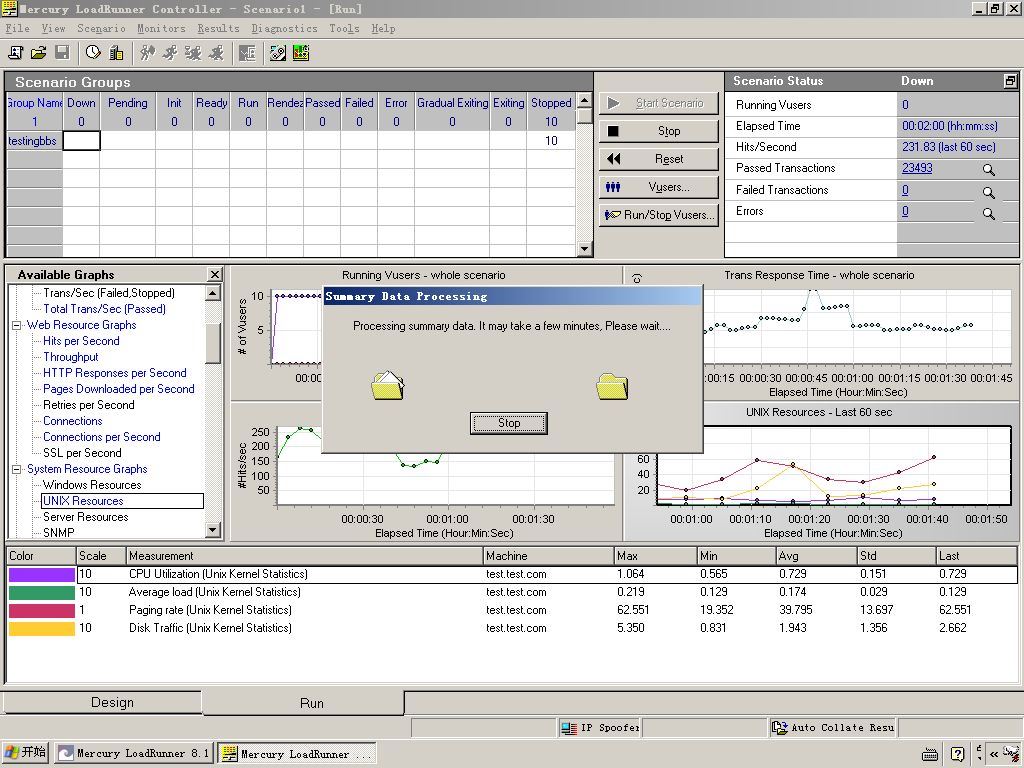Click the Reset button
The image size is (1024, 768).
(658, 159)
